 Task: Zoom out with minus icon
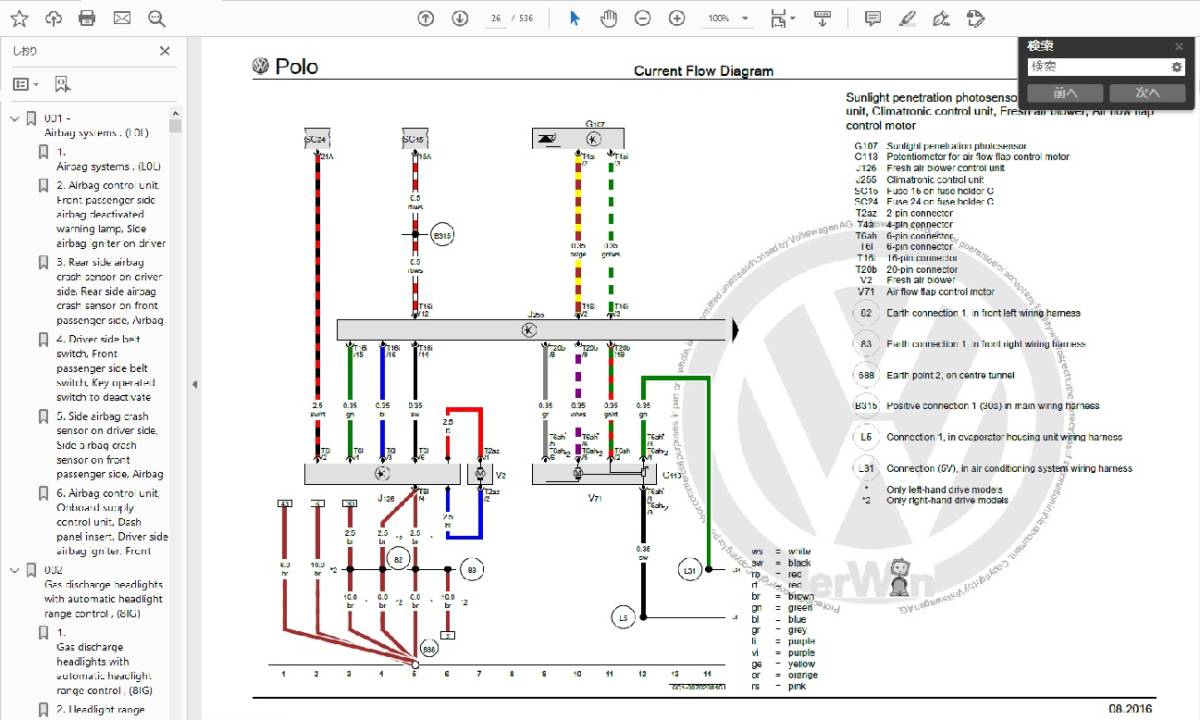click(643, 18)
